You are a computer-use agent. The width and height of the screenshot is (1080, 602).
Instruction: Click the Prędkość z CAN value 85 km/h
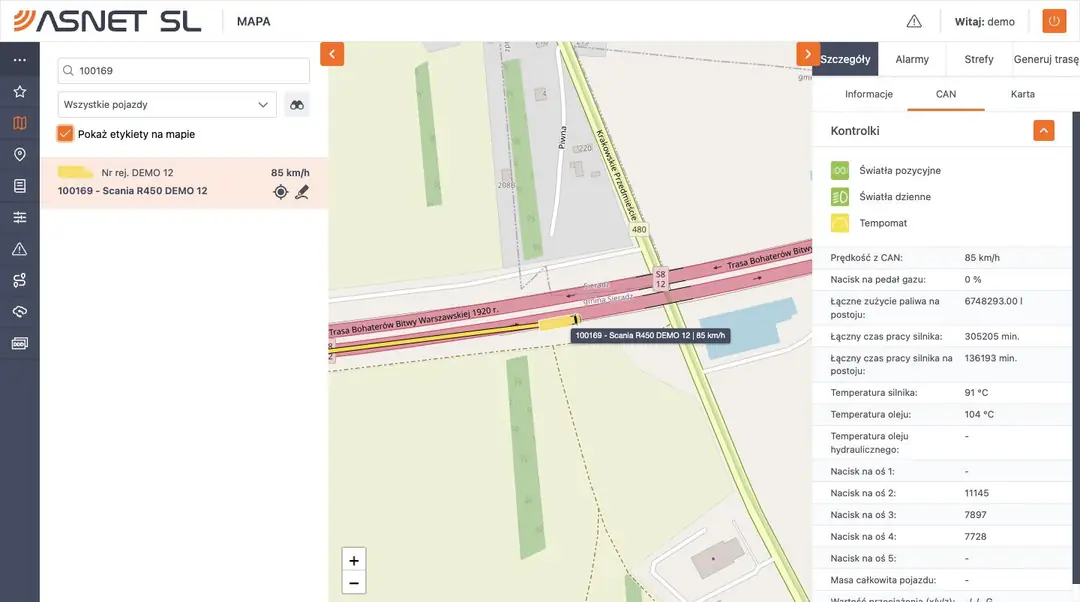982,258
